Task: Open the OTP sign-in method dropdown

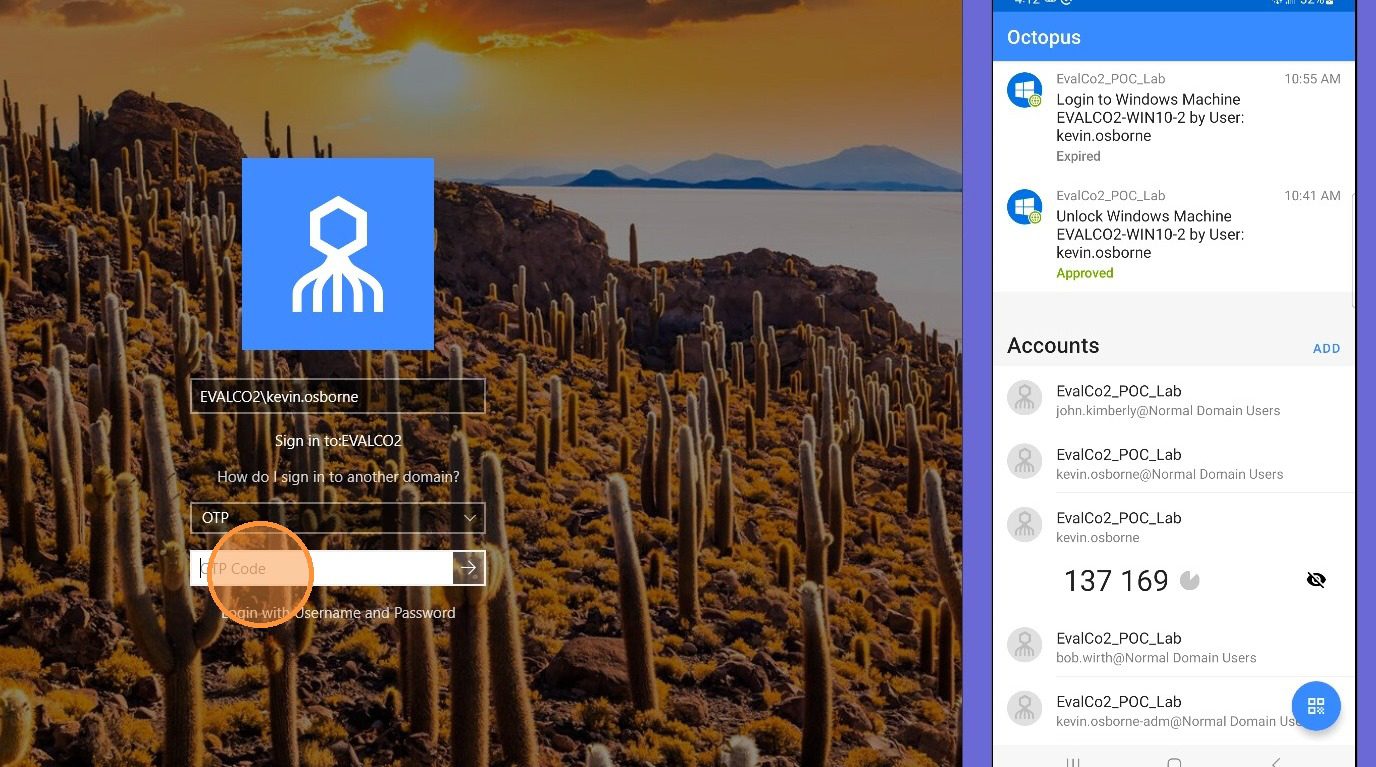Action: tap(338, 518)
